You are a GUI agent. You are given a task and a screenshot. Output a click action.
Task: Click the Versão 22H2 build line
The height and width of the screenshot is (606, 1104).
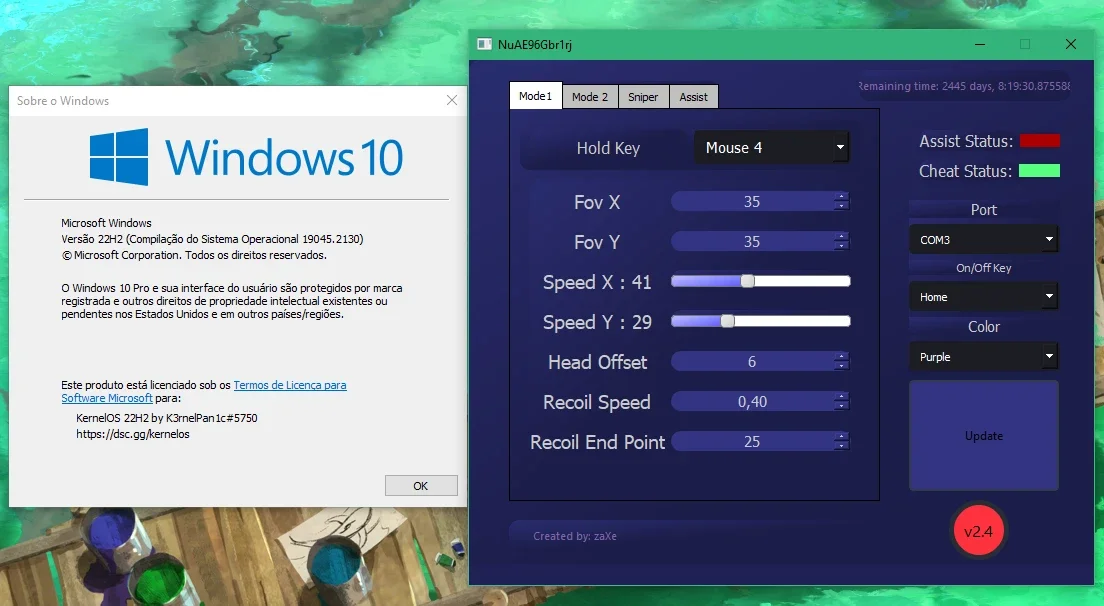pyautogui.click(x=212, y=239)
